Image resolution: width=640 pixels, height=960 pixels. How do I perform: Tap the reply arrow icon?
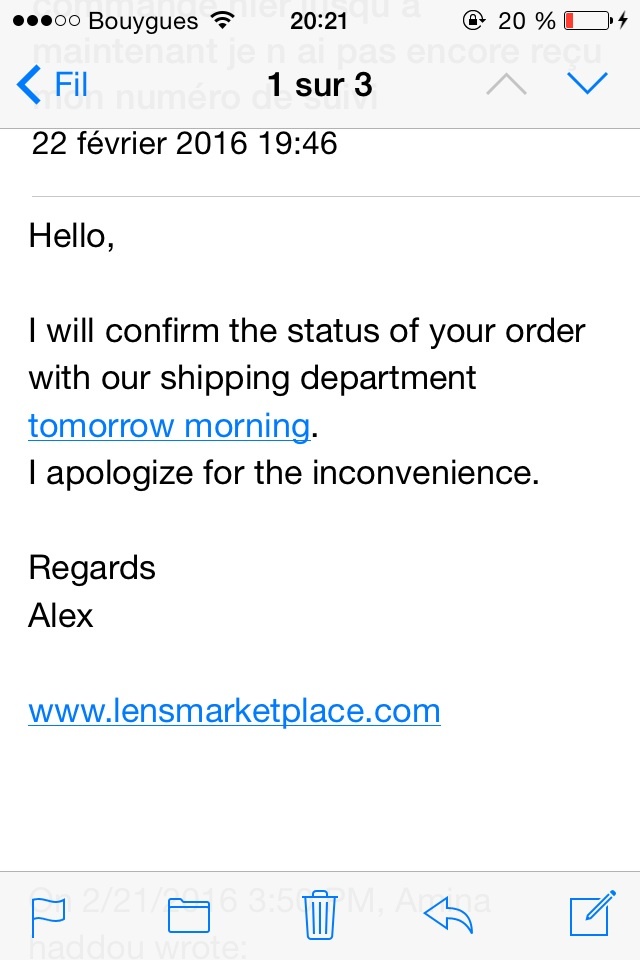point(448,913)
